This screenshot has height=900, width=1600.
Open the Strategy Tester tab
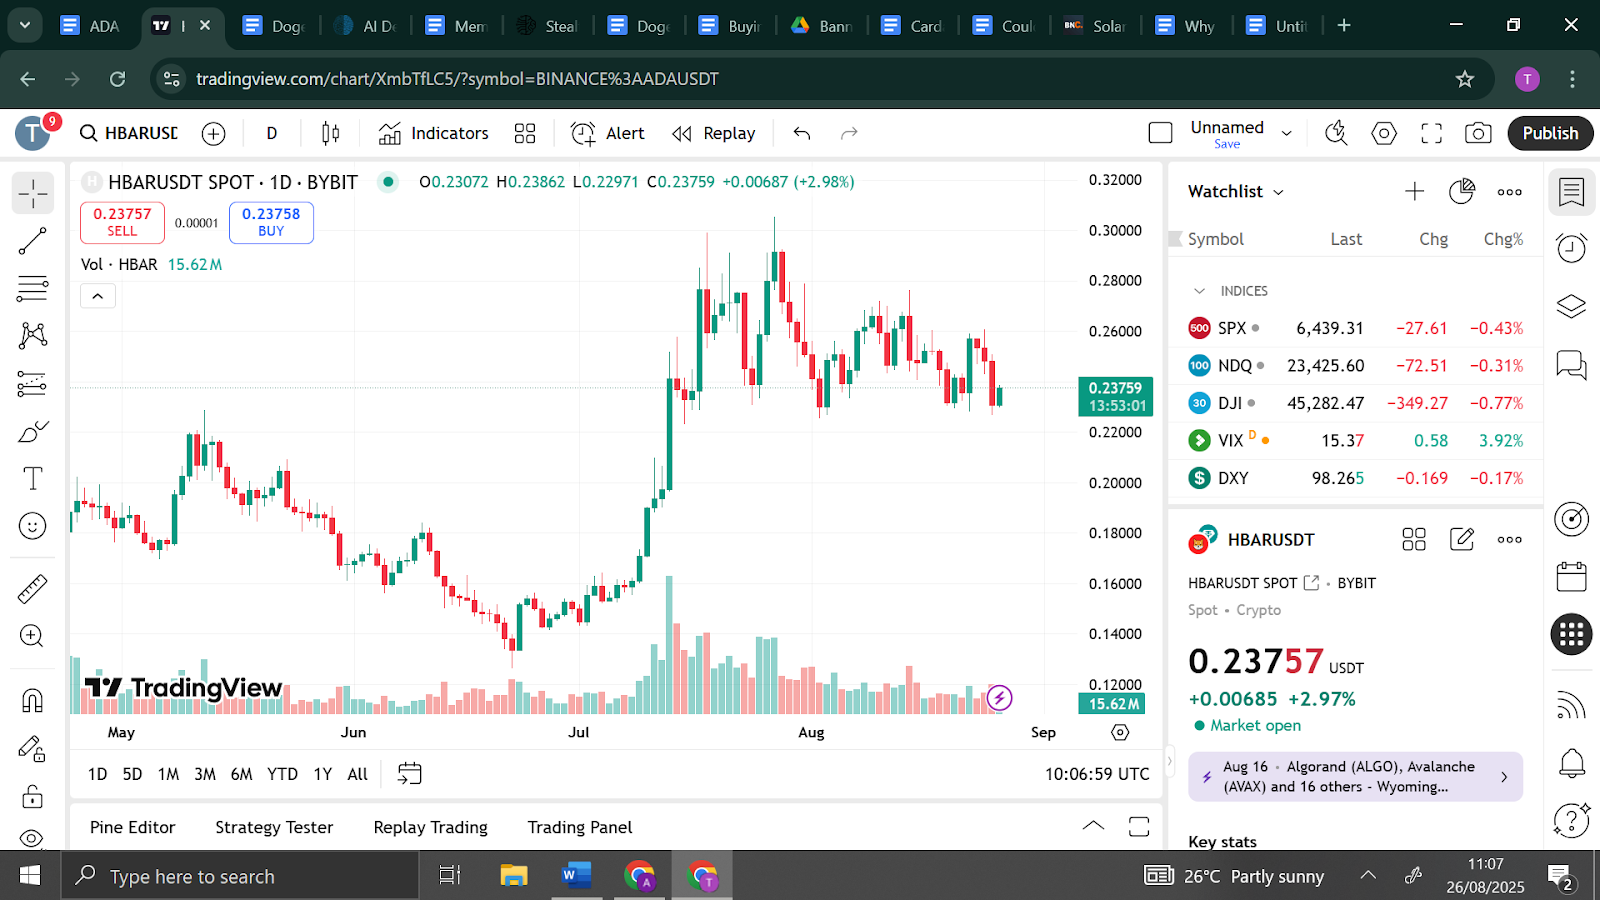coord(274,827)
